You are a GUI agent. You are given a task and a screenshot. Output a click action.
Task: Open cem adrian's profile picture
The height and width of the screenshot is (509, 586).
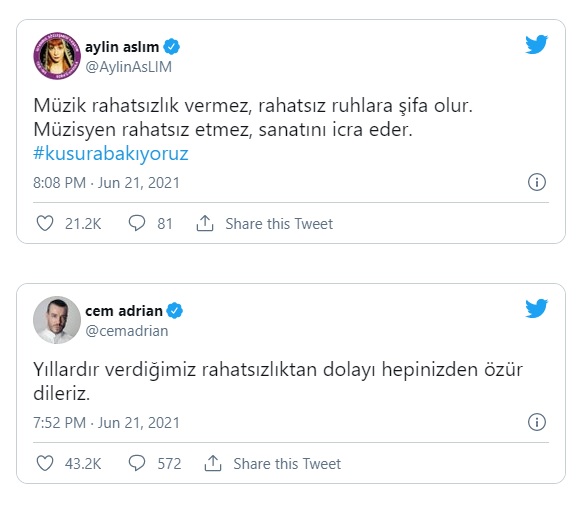(57, 320)
